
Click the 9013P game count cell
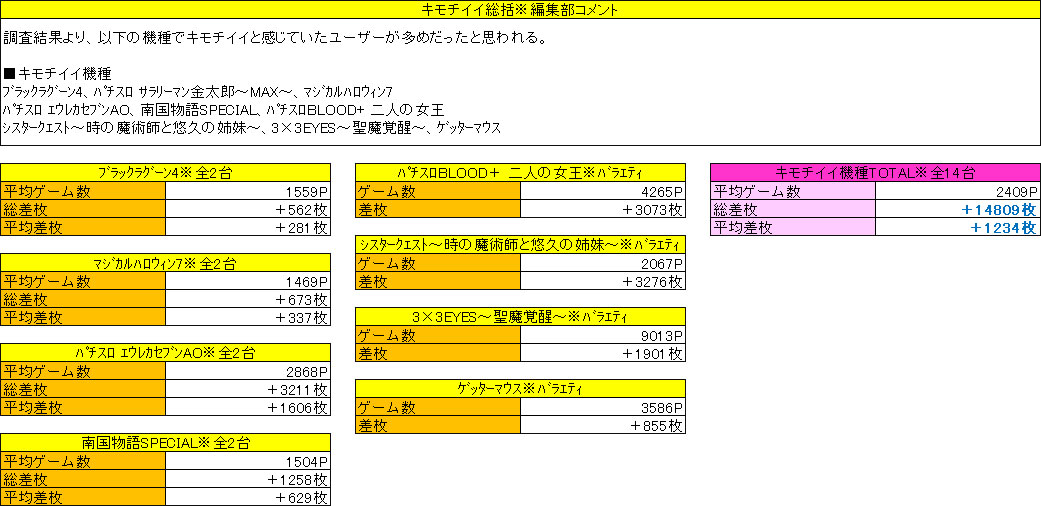click(x=603, y=335)
